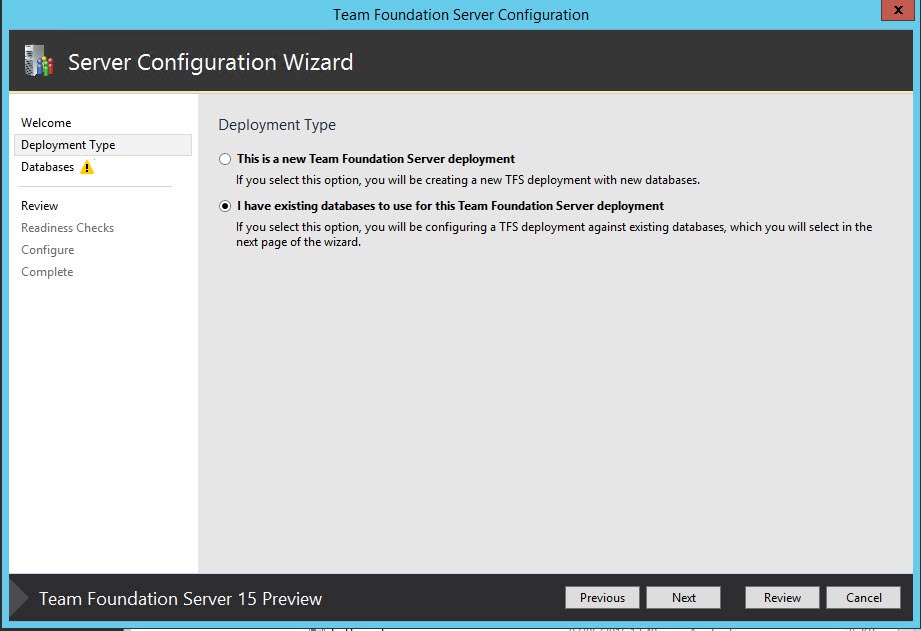921x631 pixels.
Task: Open the Deployment Type step in the sidebar
Action: pos(103,145)
